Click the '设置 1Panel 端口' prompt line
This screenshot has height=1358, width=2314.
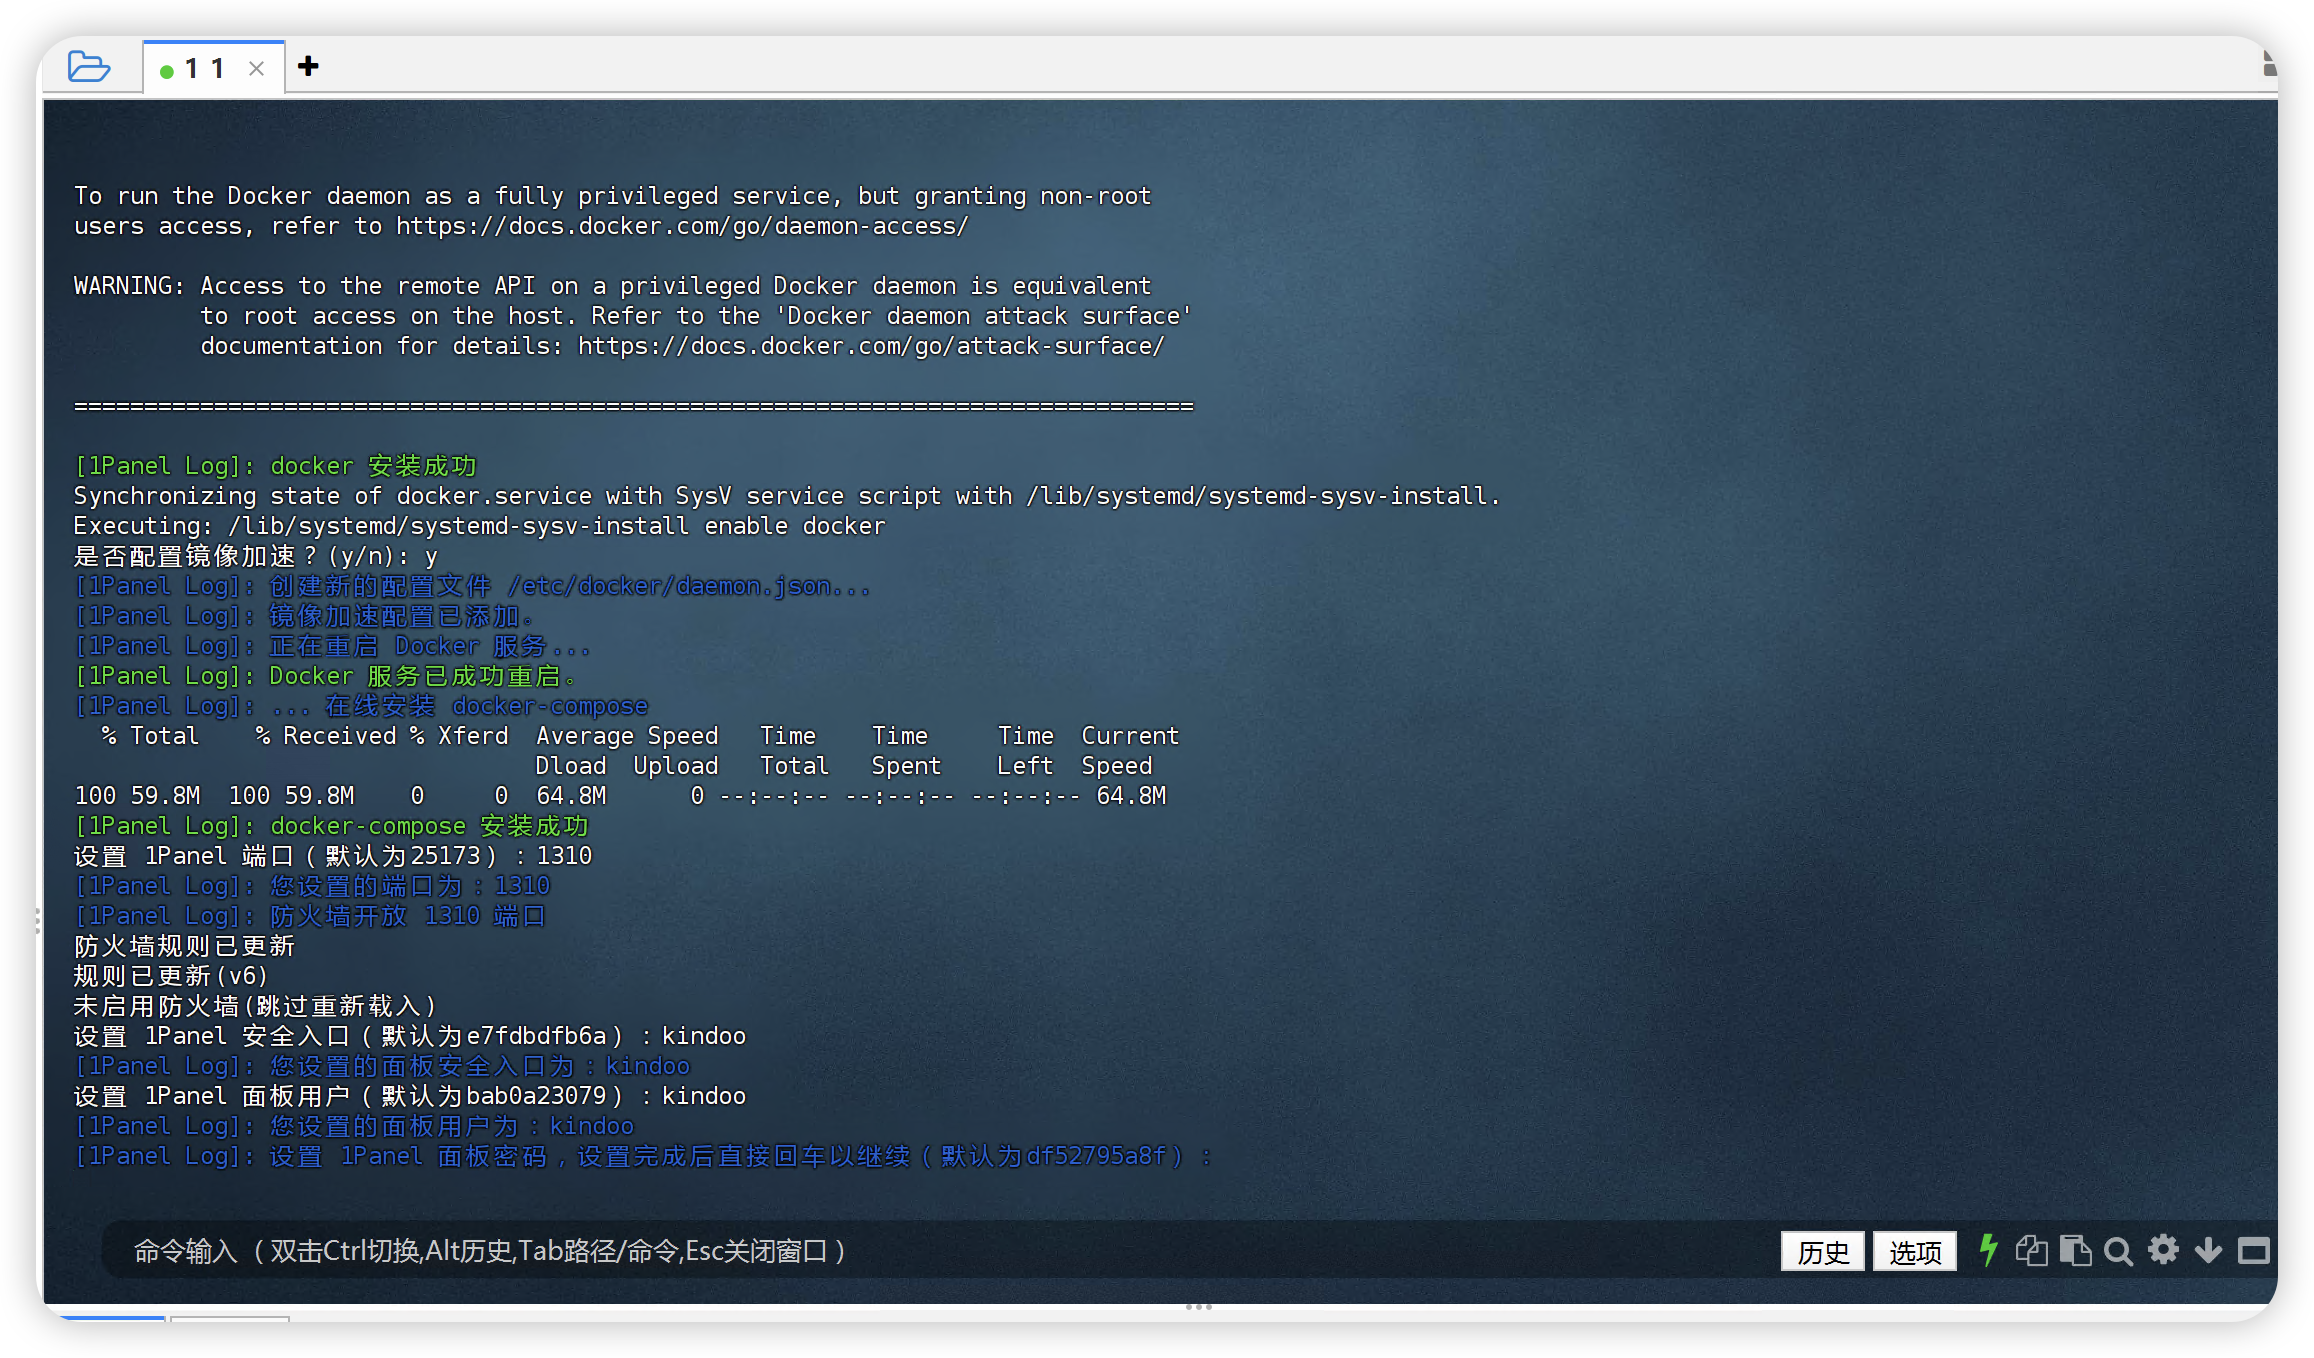click(333, 856)
